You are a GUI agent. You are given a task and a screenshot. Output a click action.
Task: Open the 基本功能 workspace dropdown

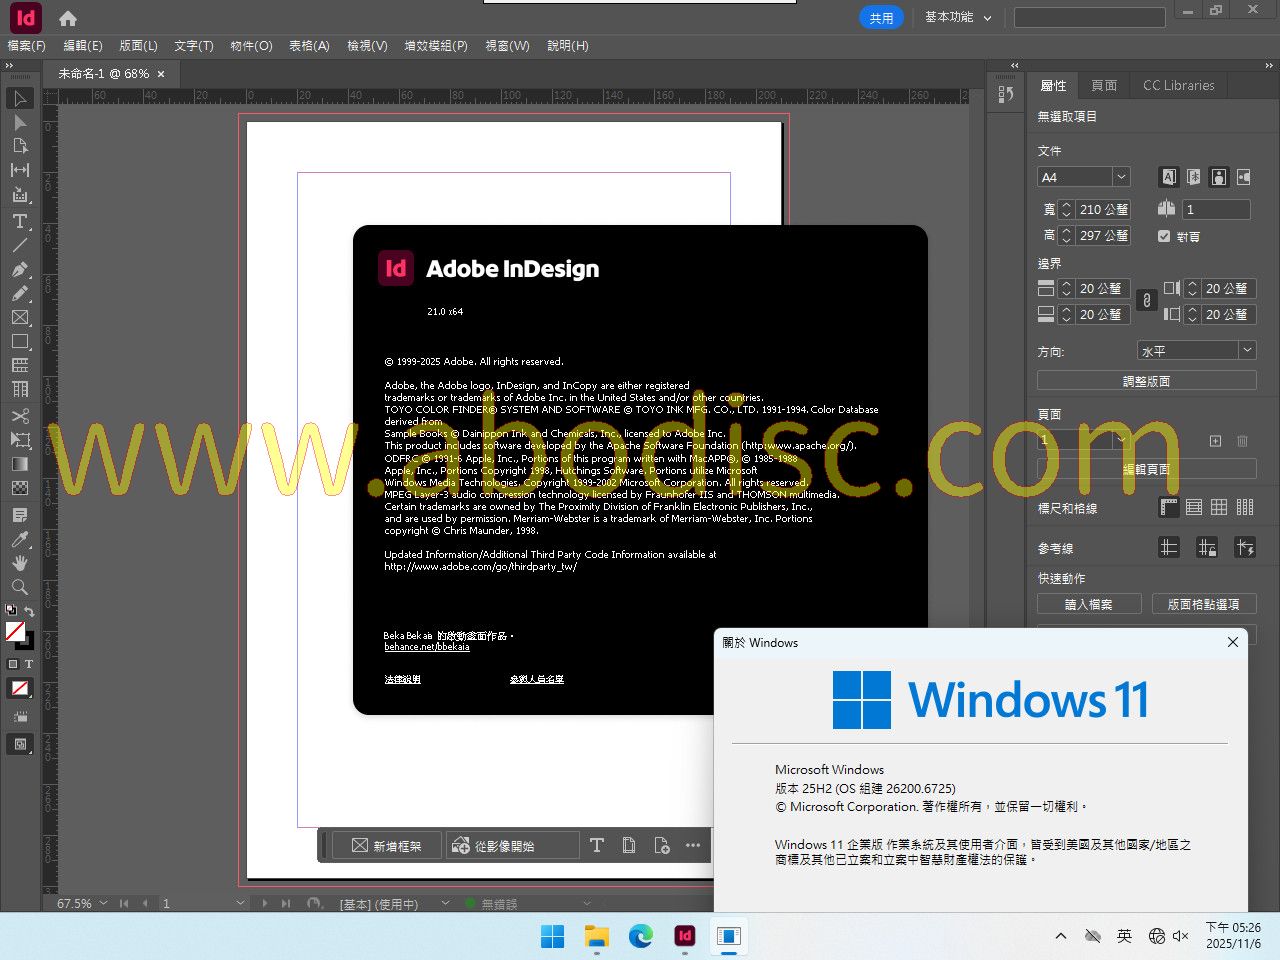click(958, 17)
